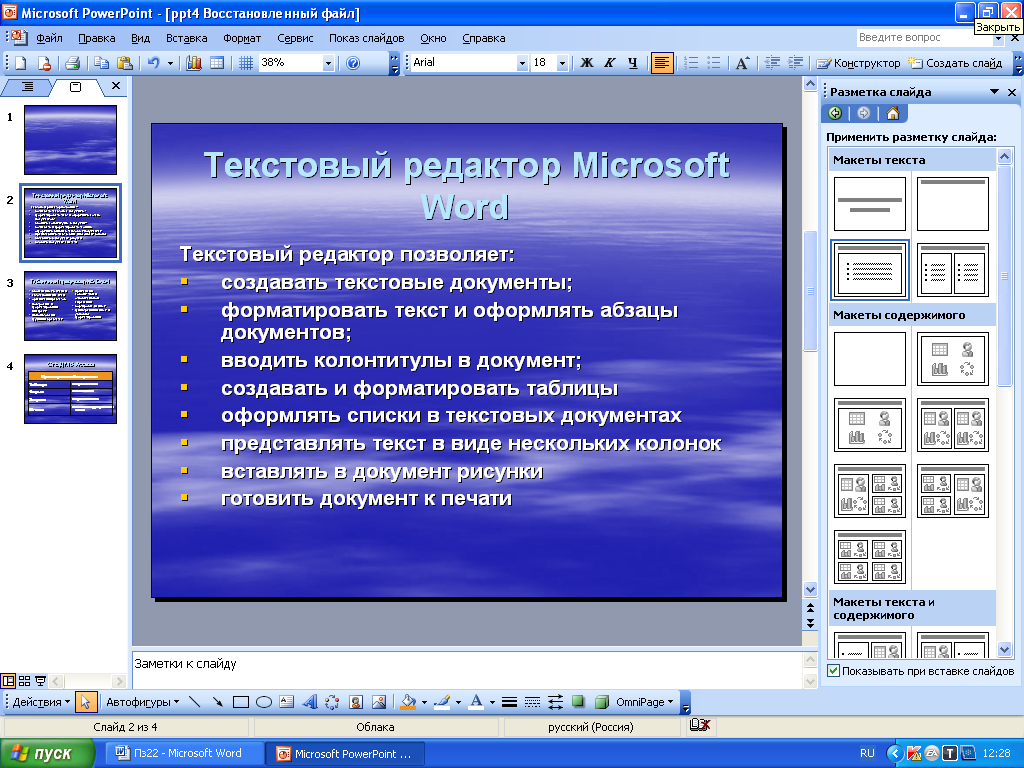Open the Вставка menu

click(187, 38)
